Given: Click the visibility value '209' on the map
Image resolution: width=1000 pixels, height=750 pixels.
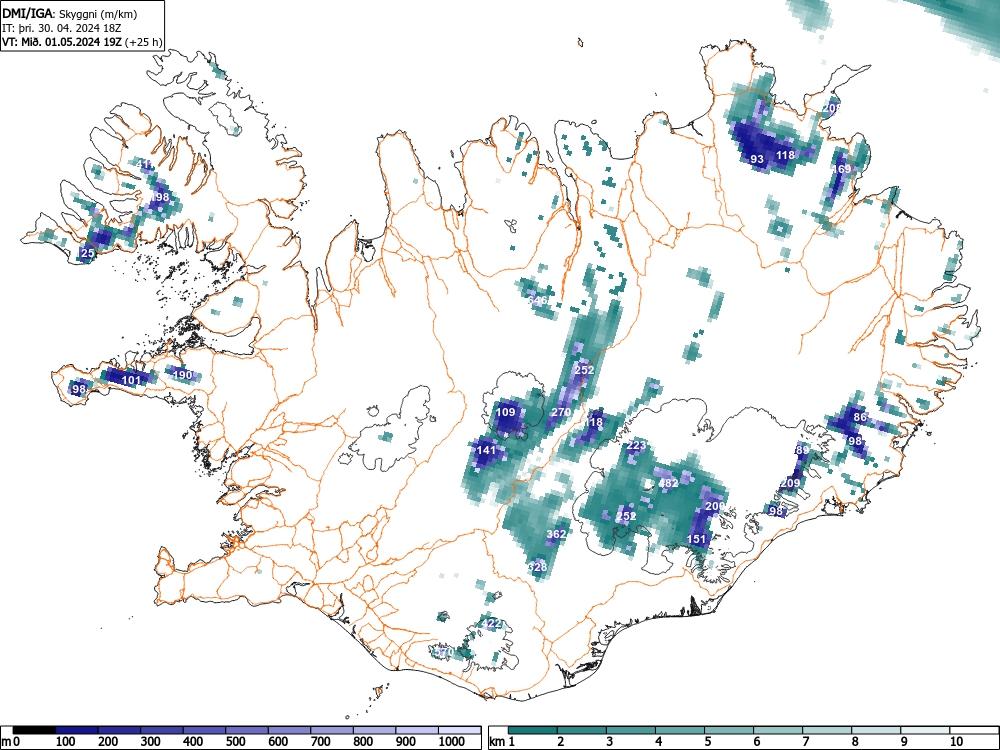Looking at the screenshot, I should pyautogui.click(x=790, y=483).
